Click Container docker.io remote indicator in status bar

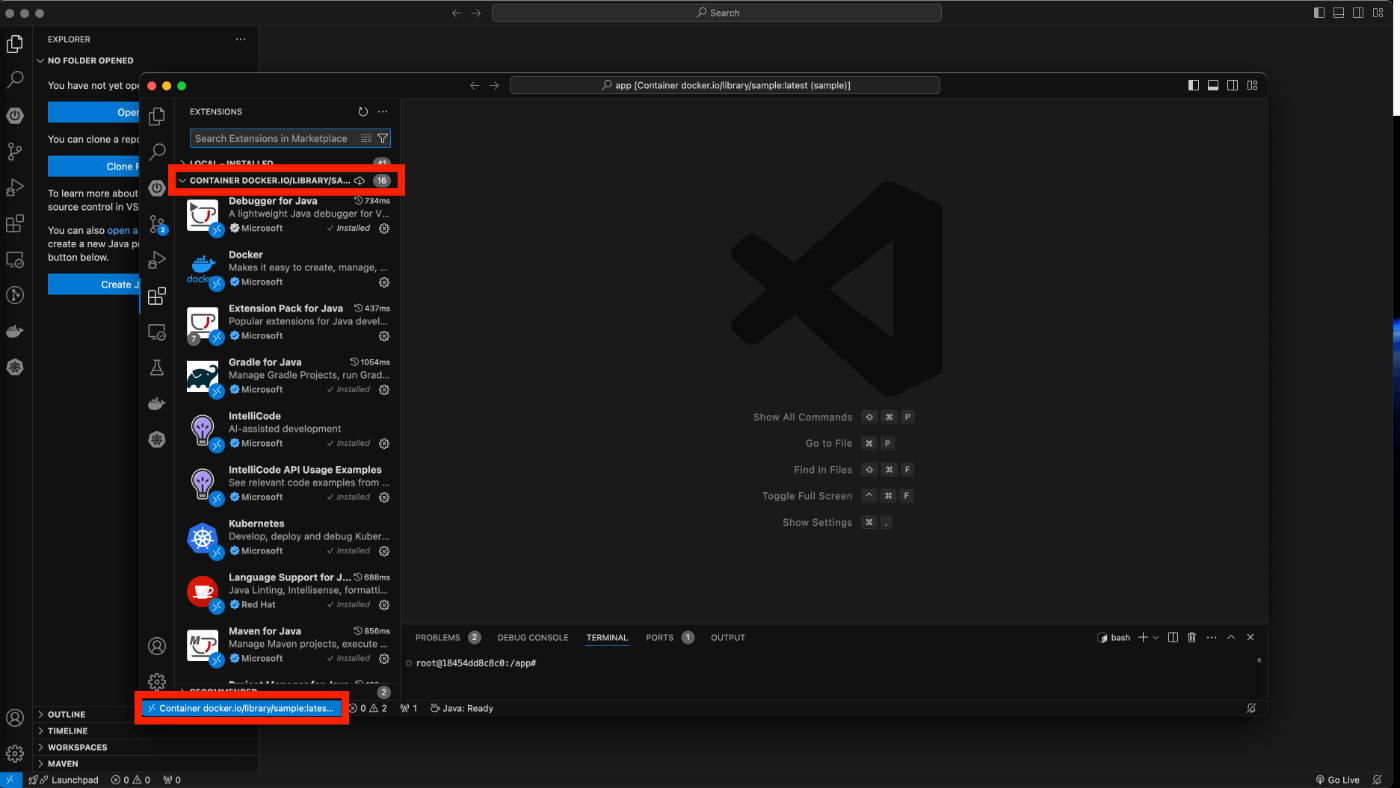(x=242, y=708)
